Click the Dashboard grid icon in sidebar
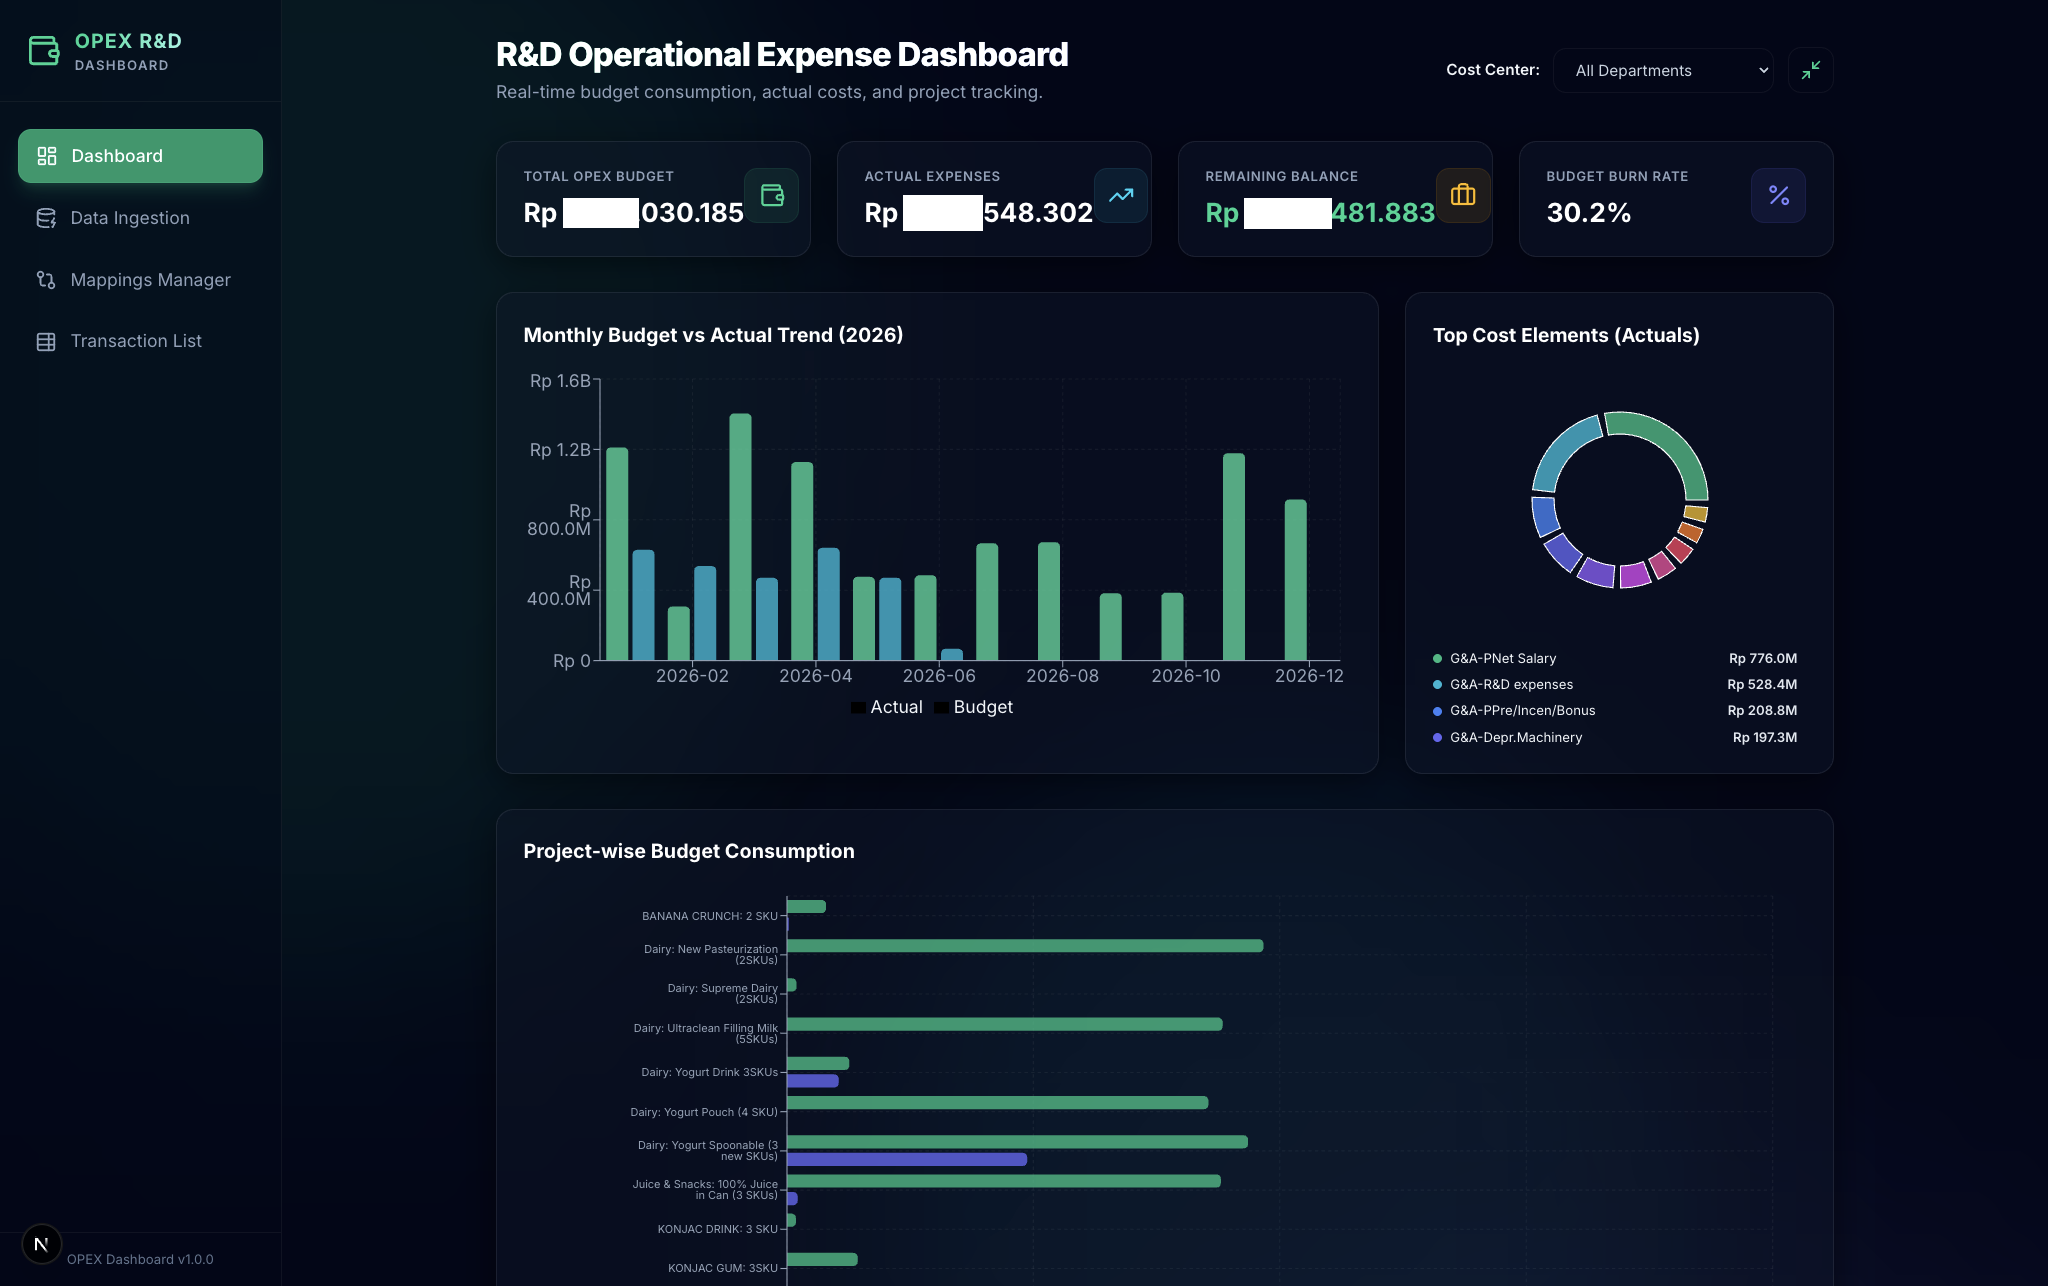Image resolution: width=2048 pixels, height=1286 pixels. point(46,156)
